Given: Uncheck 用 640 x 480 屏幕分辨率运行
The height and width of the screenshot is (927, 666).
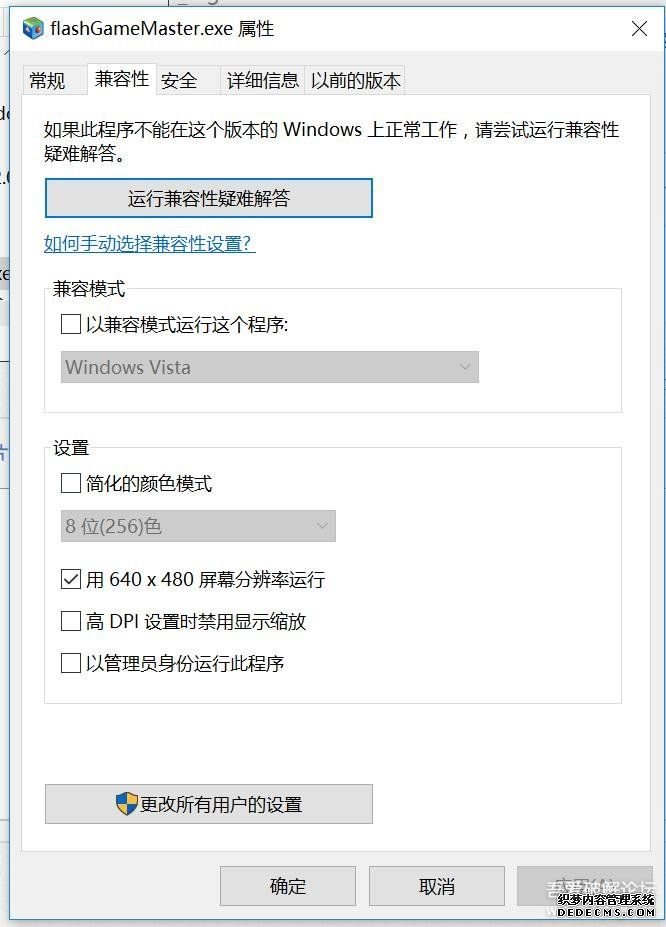Looking at the screenshot, I should (71, 579).
